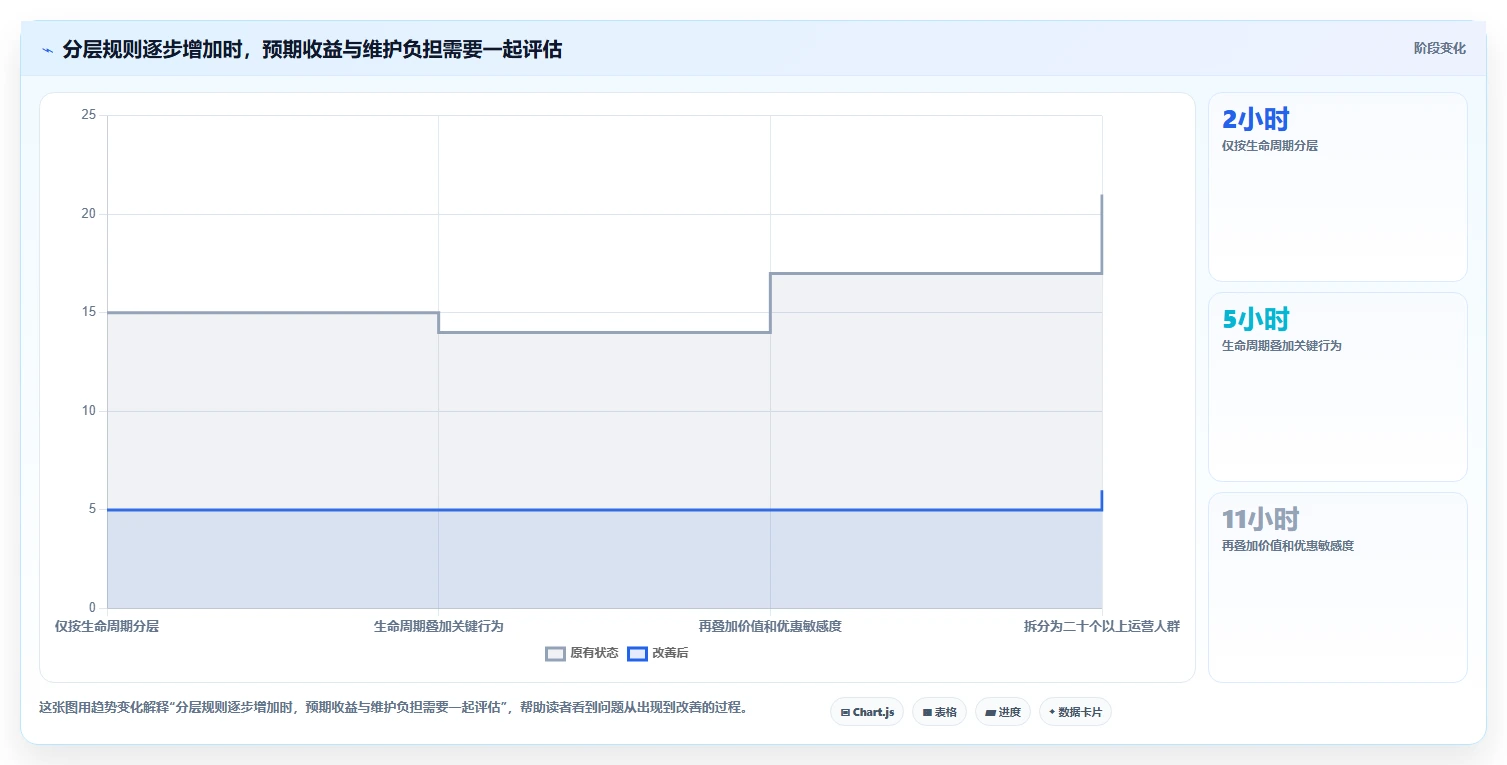
Task: Click the card caption 再叠加价值和优惠敏感度 under 11小时
Action: point(1287,546)
